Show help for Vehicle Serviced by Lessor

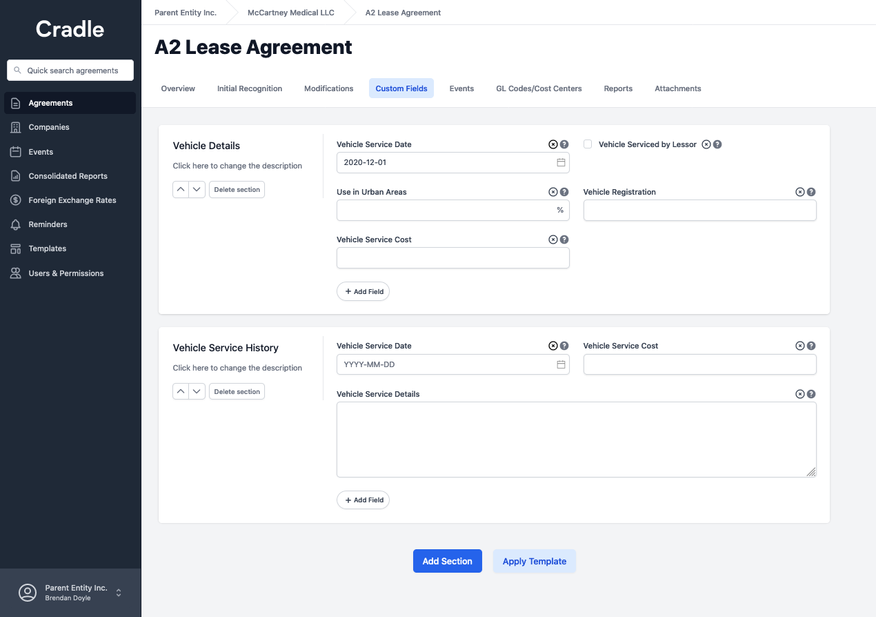tap(717, 144)
